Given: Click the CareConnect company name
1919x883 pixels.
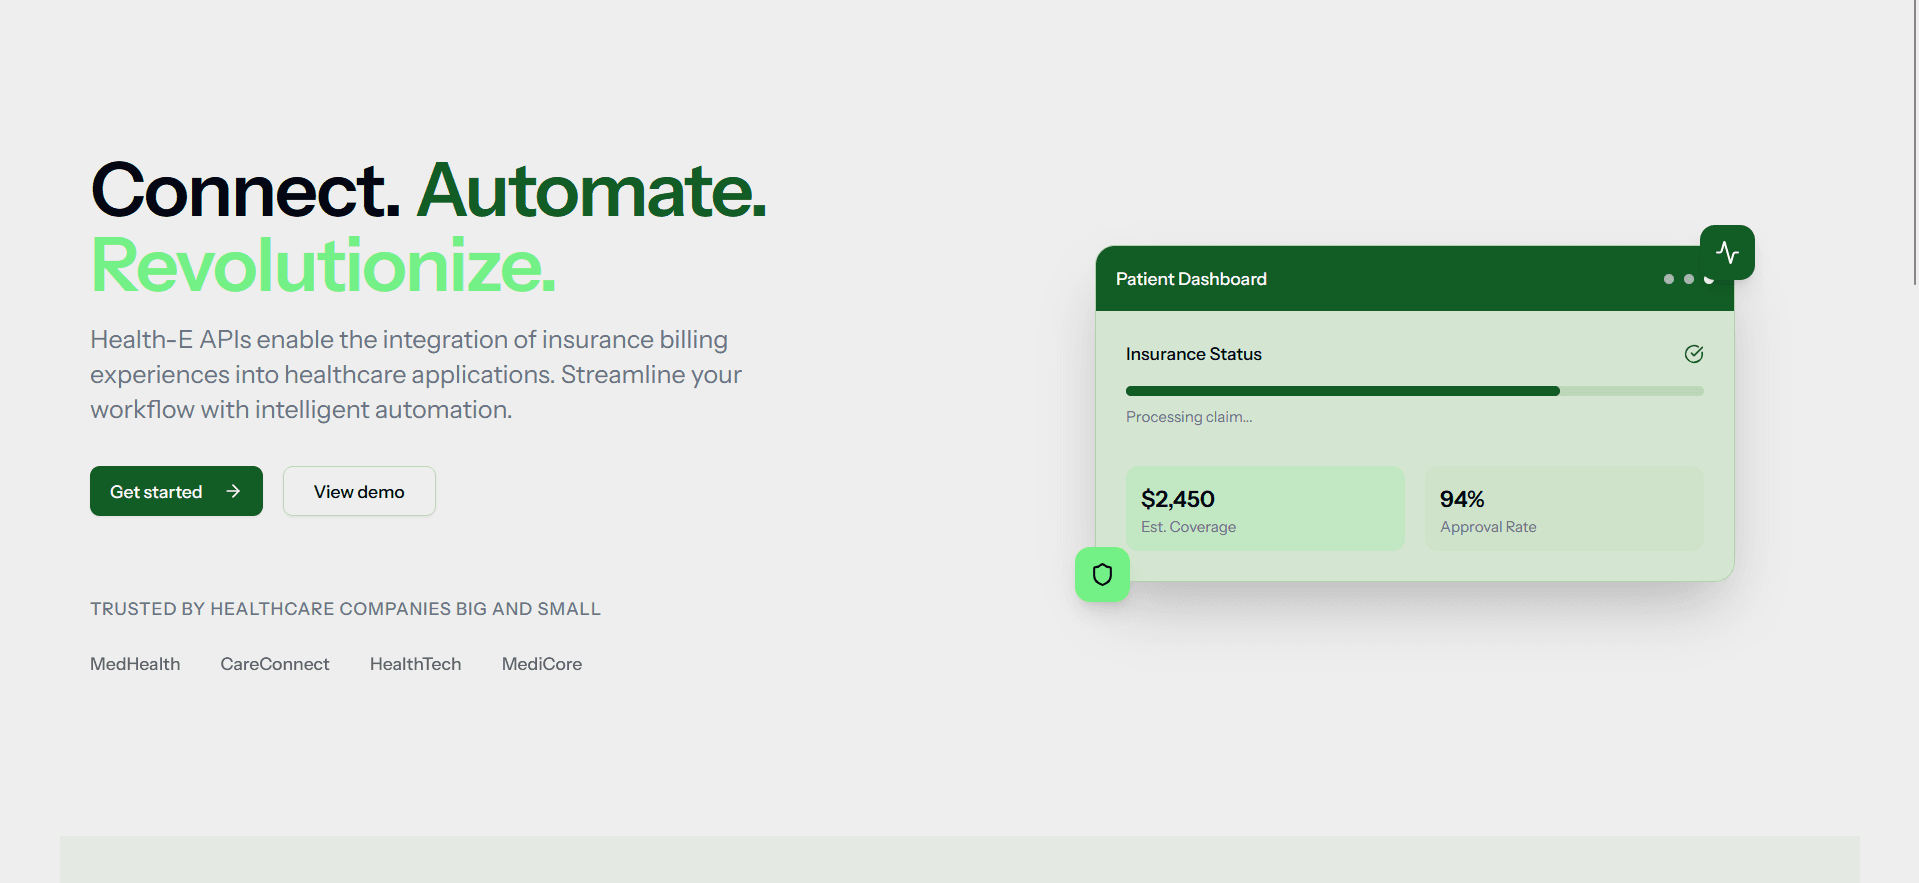Looking at the screenshot, I should (x=275, y=664).
